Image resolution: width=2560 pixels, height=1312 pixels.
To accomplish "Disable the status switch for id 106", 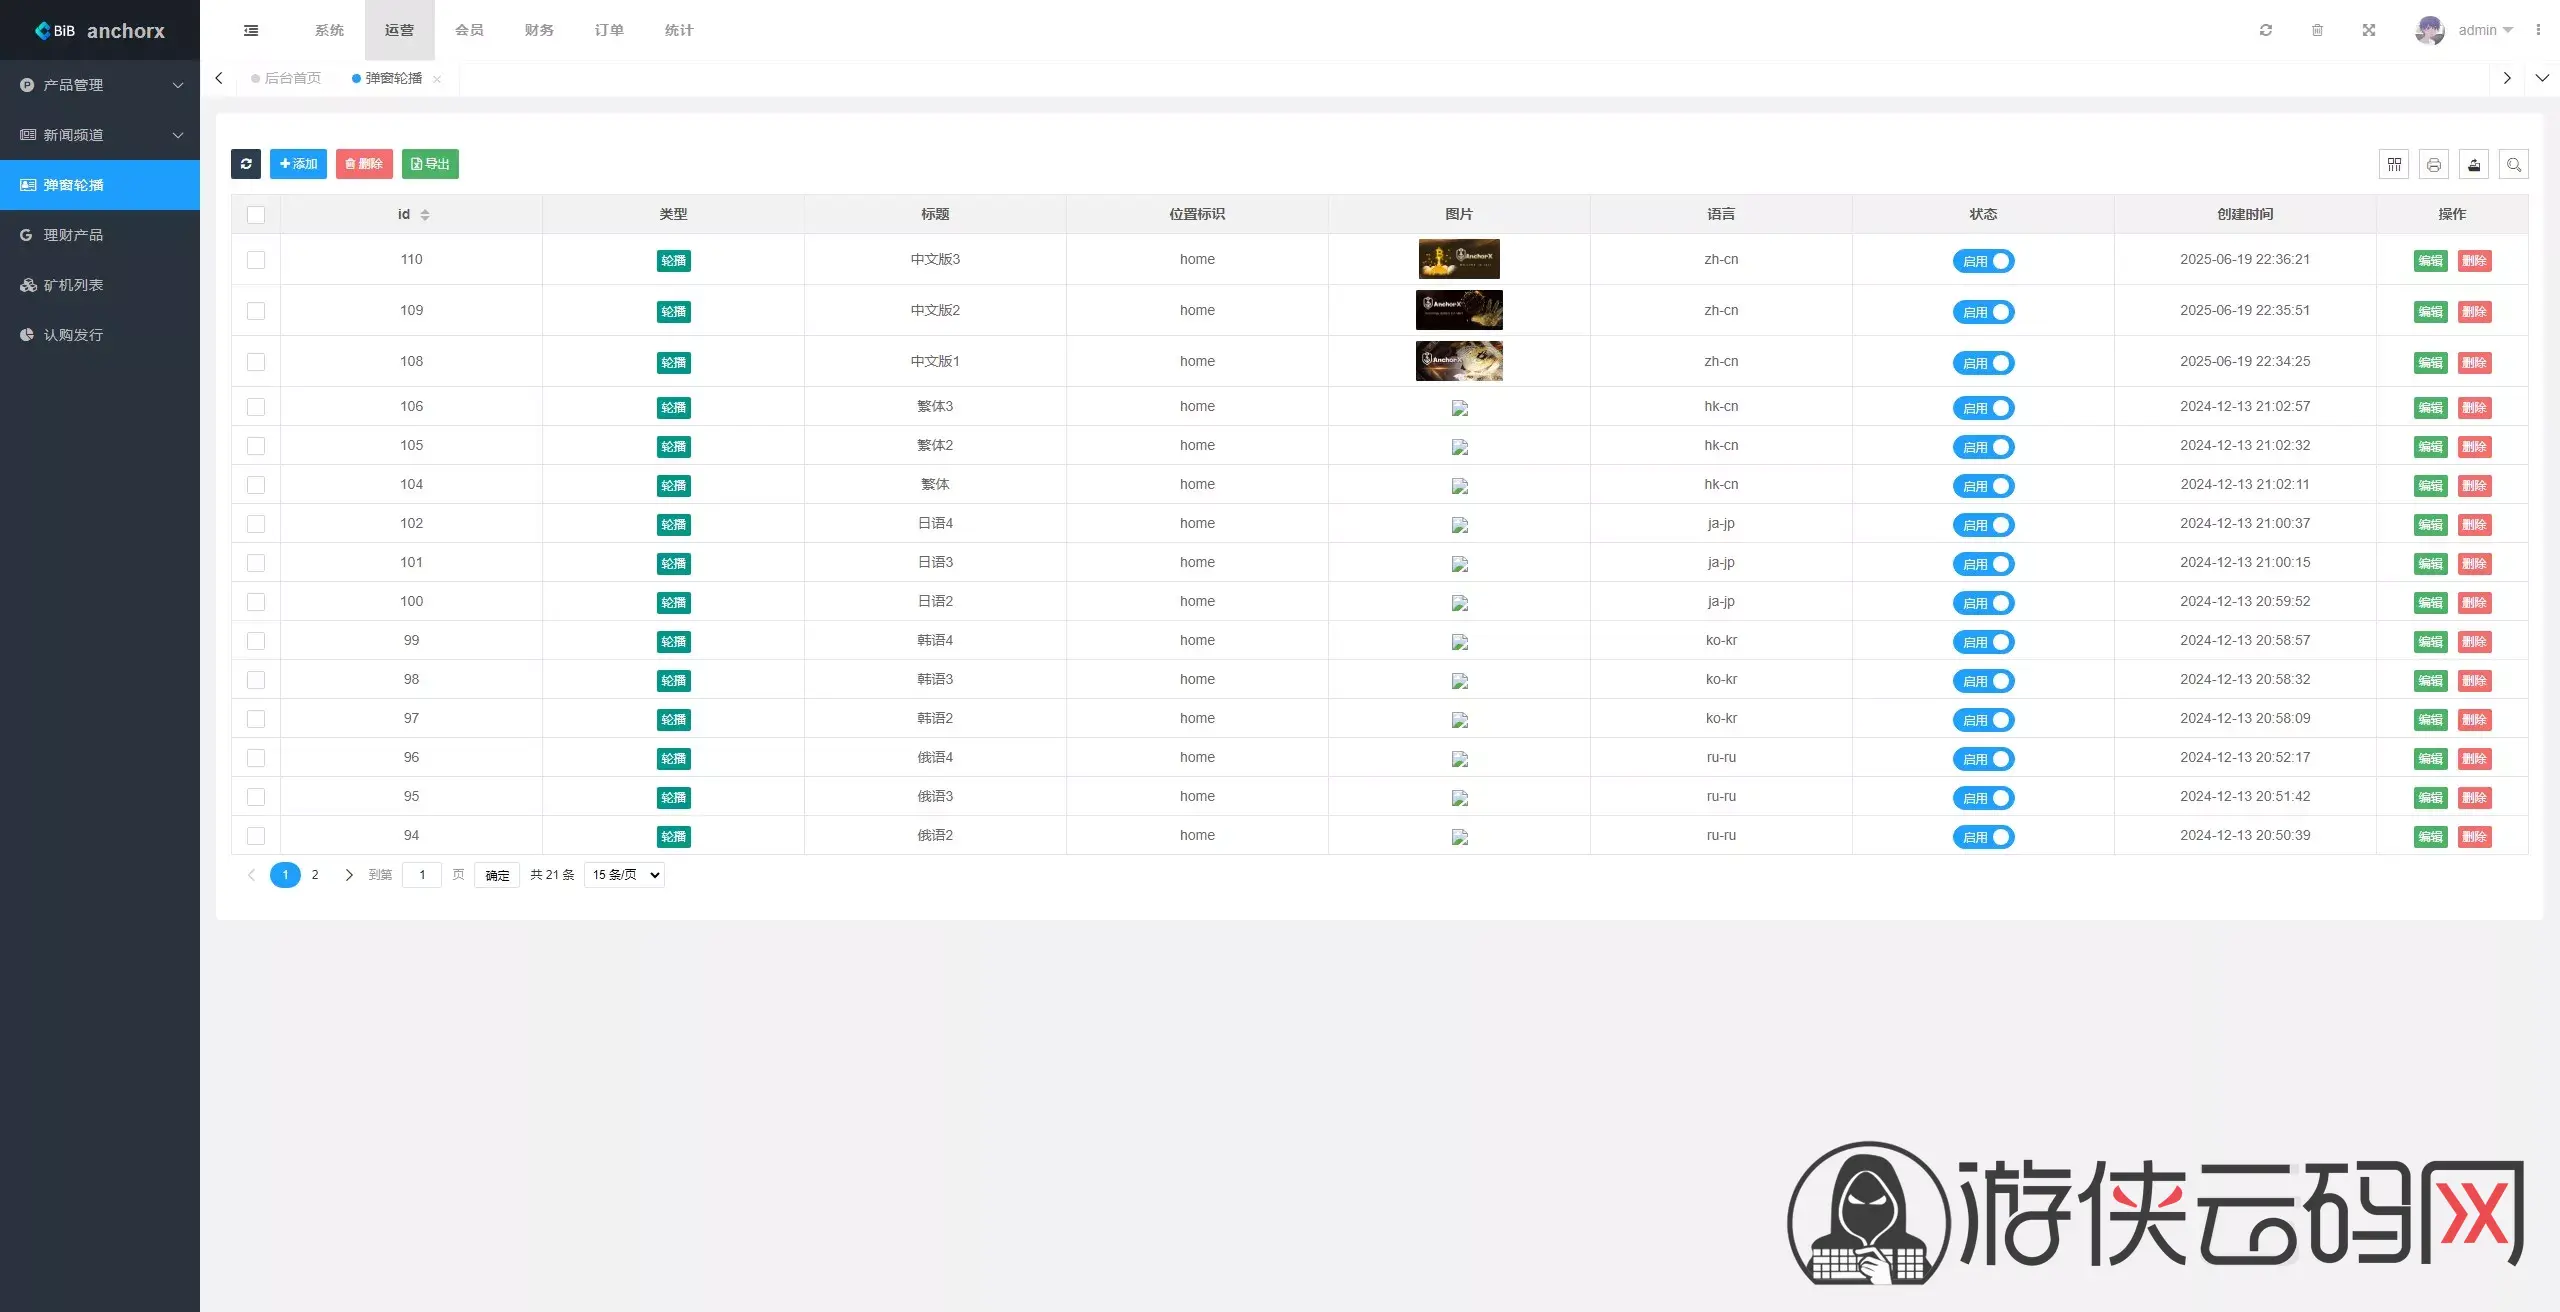I will point(1984,408).
